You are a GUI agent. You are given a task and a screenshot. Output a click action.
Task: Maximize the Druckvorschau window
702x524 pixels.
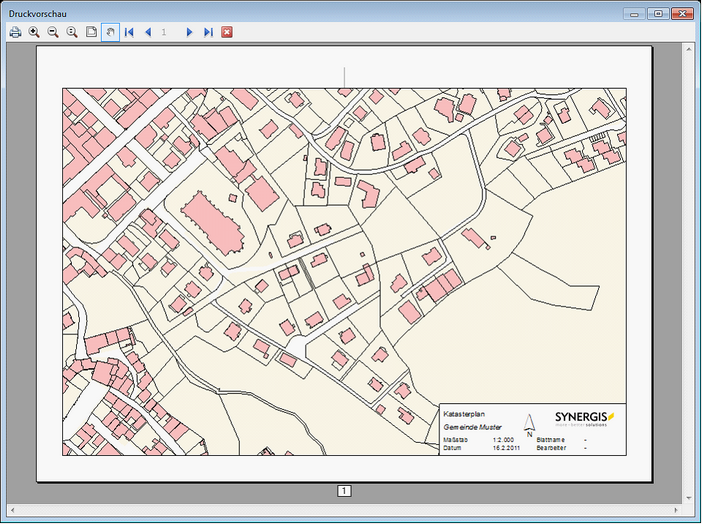click(x=657, y=13)
